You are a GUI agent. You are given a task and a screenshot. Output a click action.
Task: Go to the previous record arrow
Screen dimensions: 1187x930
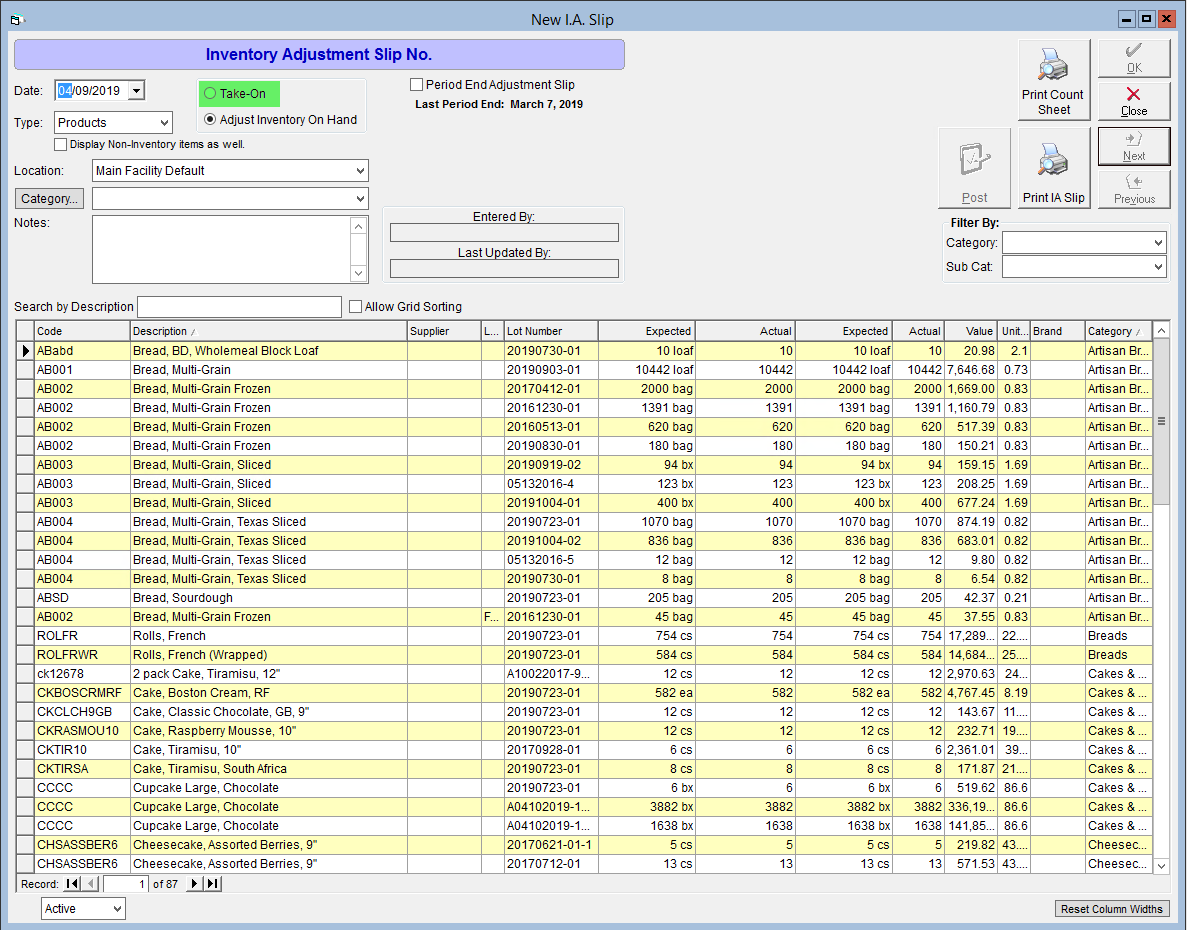[x=91, y=883]
